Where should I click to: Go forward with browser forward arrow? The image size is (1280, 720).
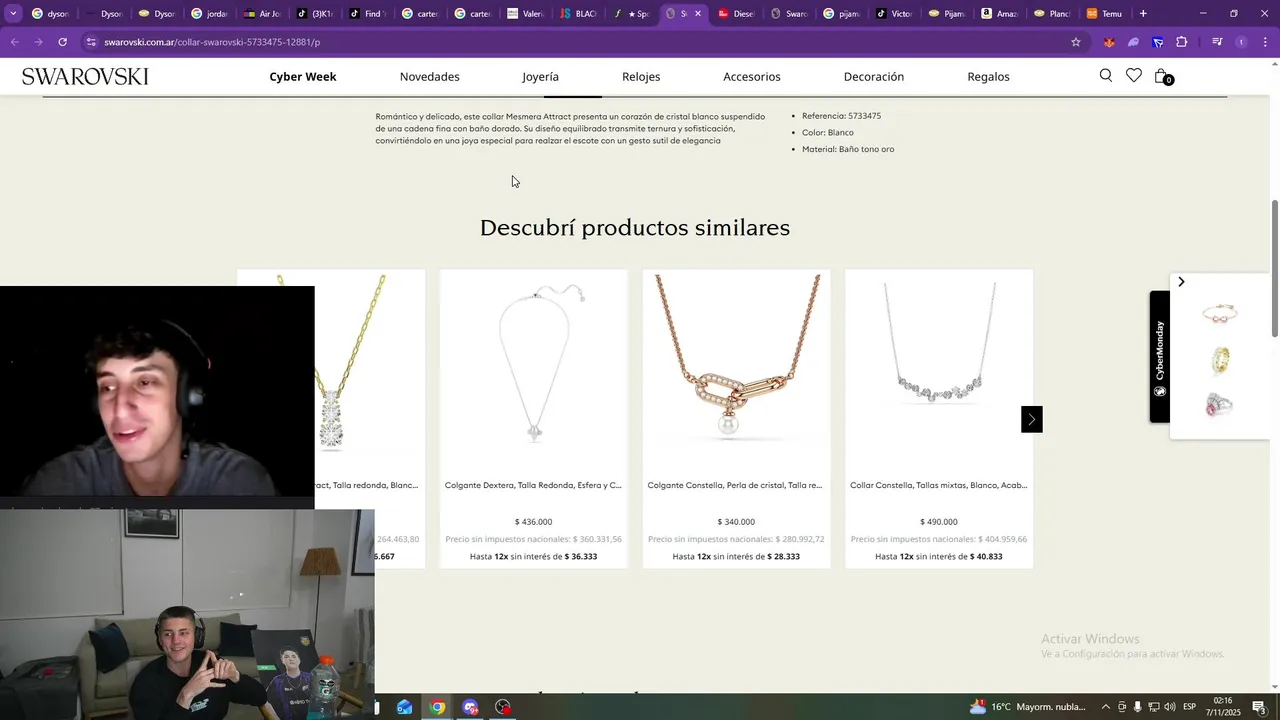click(38, 42)
